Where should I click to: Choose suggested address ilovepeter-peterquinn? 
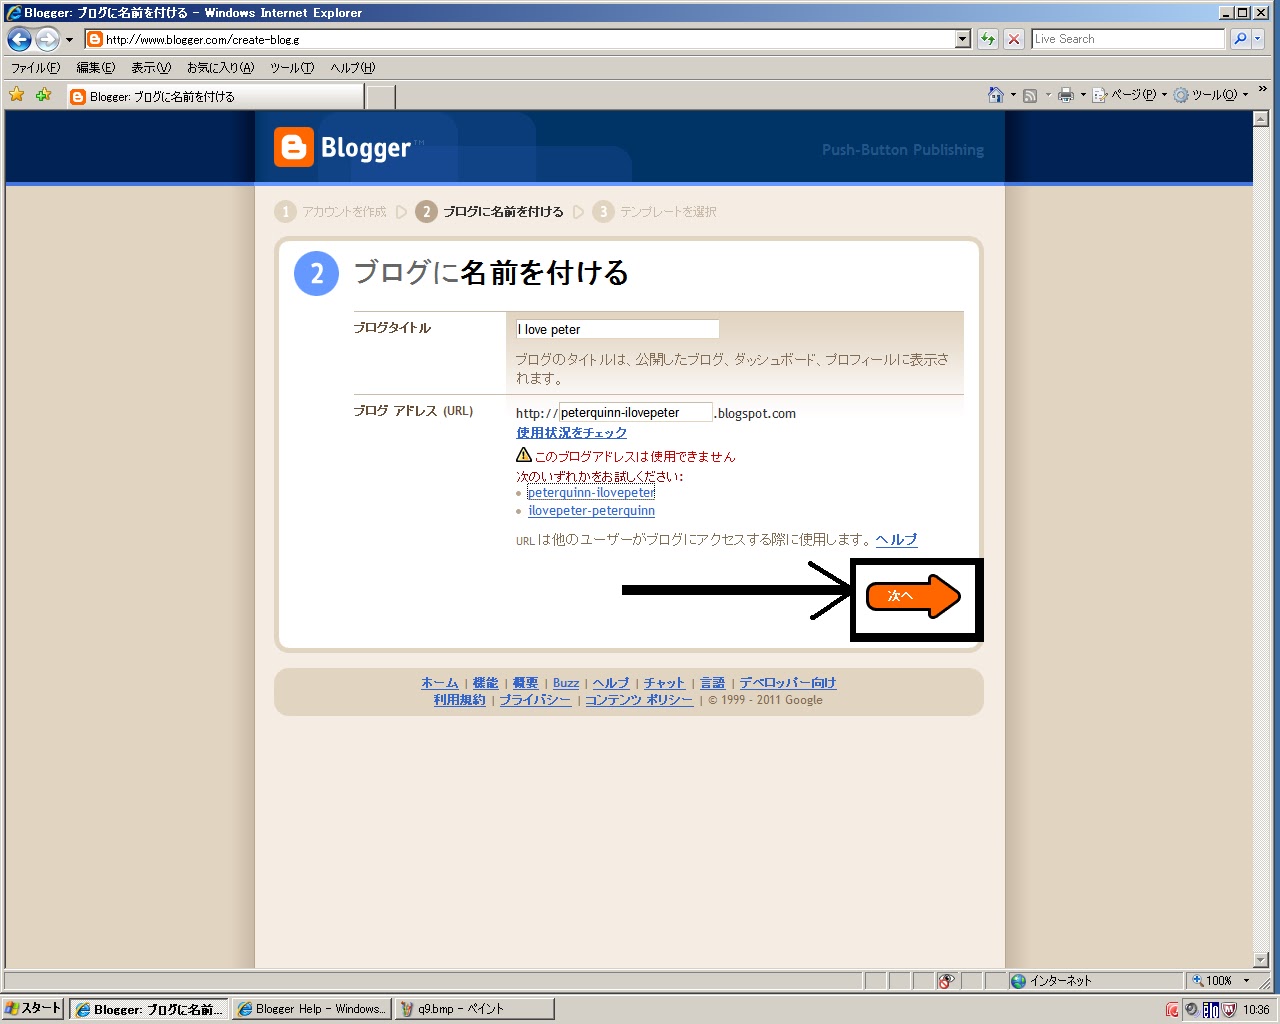[592, 511]
